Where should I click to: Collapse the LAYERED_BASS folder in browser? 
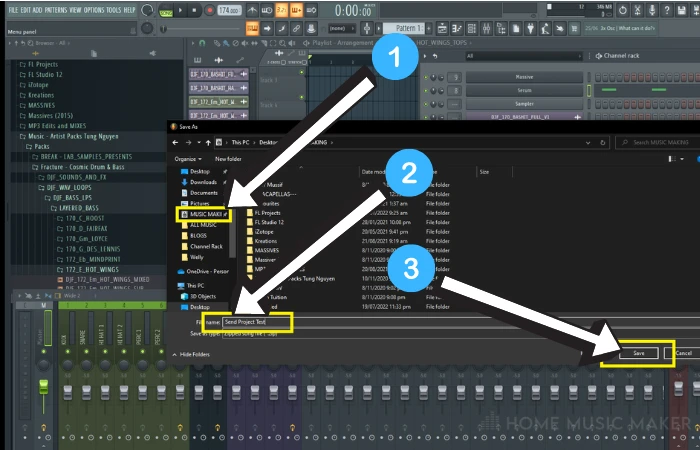[x=76, y=208]
